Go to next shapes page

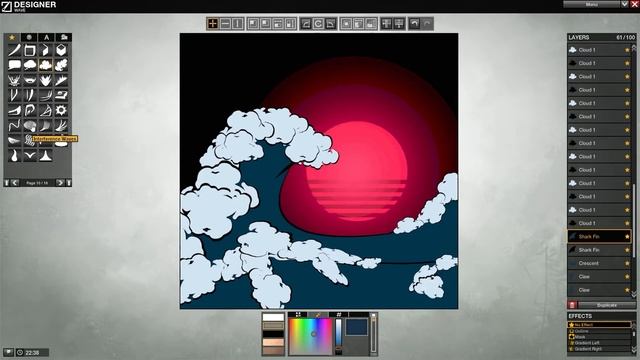point(60,183)
